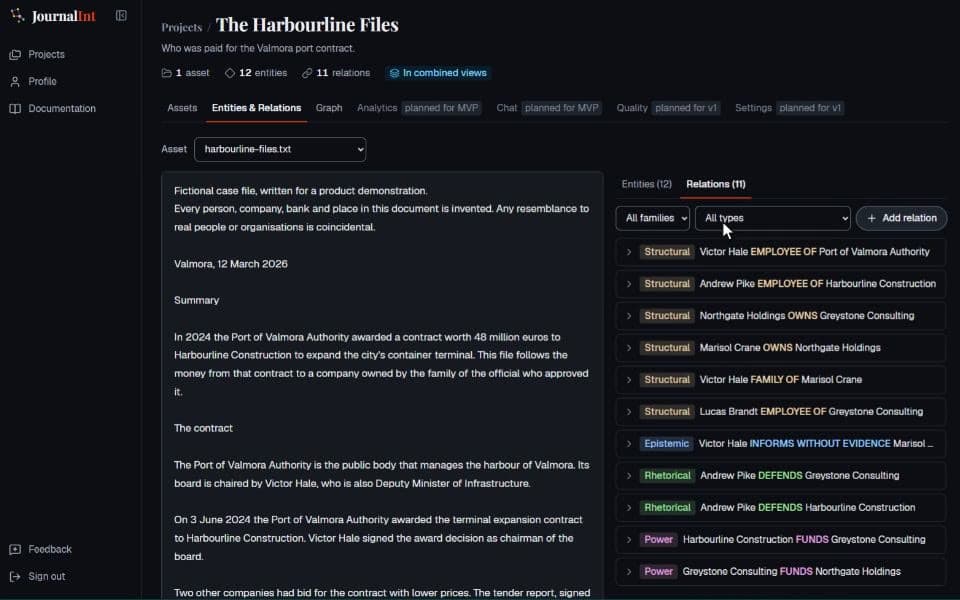Expand Andrew Pike DEFENDS Greystone Consulting row
The height and width of the screenshot is (600, 960).
(629, 476)
